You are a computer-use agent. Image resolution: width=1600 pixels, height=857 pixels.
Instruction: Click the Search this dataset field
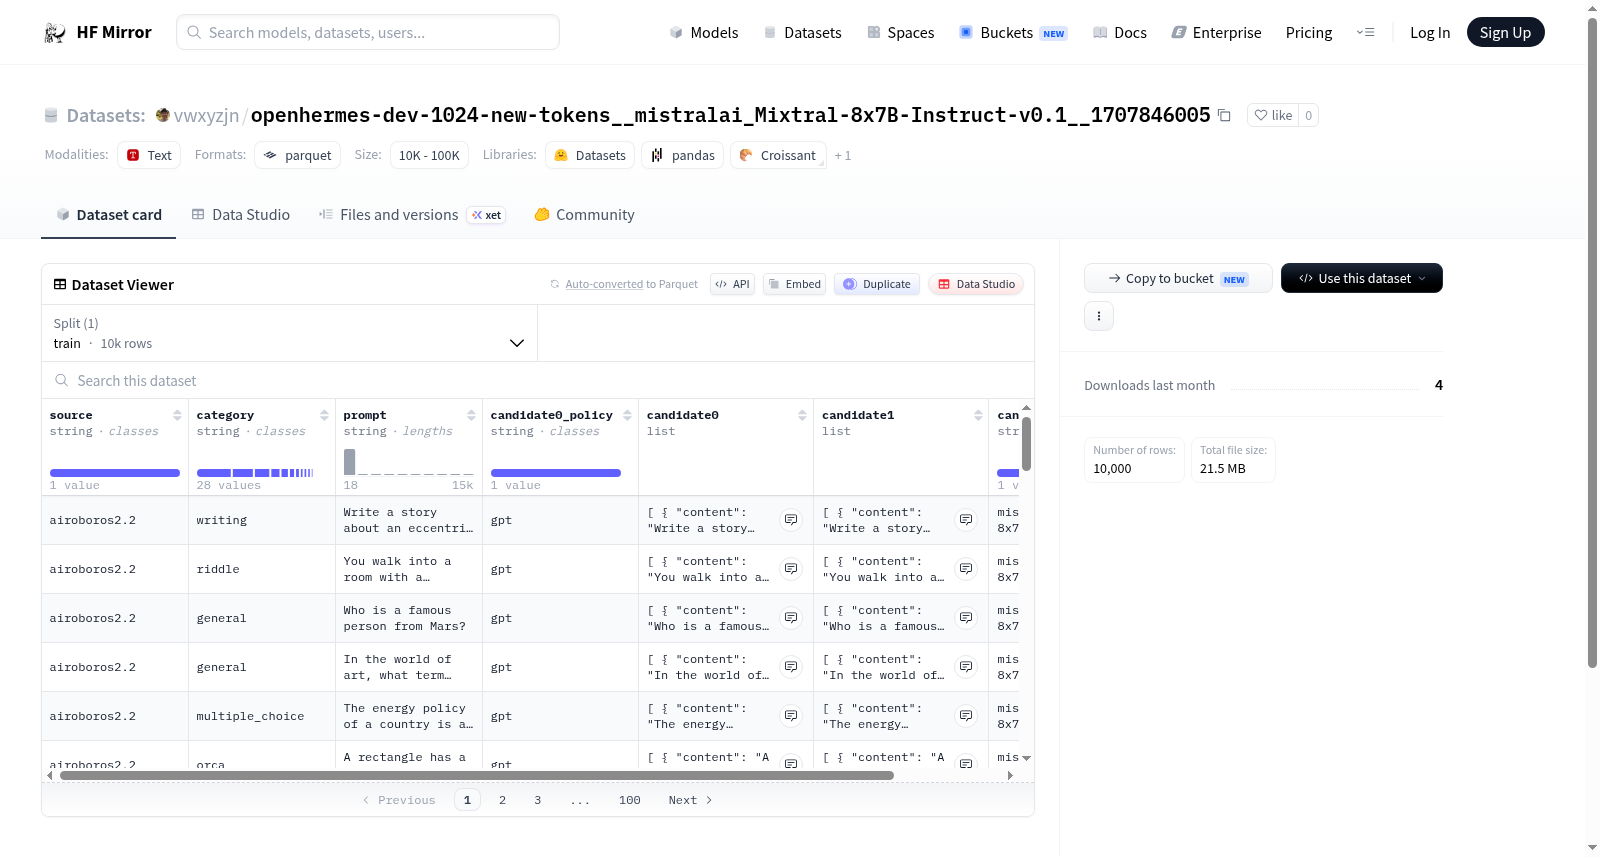click(538, 380)
